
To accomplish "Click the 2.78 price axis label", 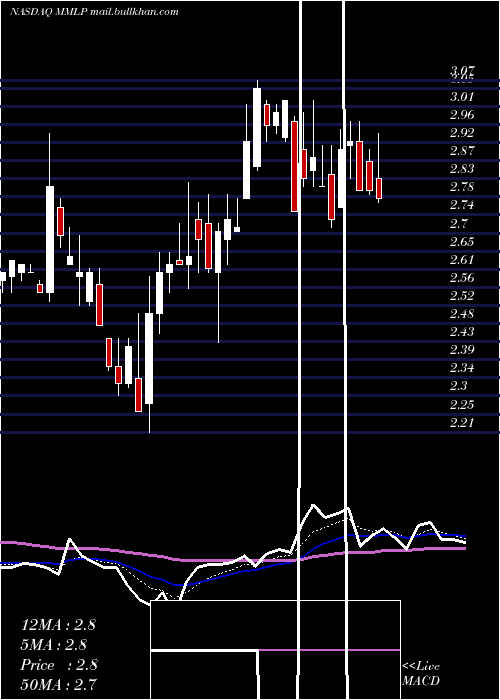I will pos(462,187).
